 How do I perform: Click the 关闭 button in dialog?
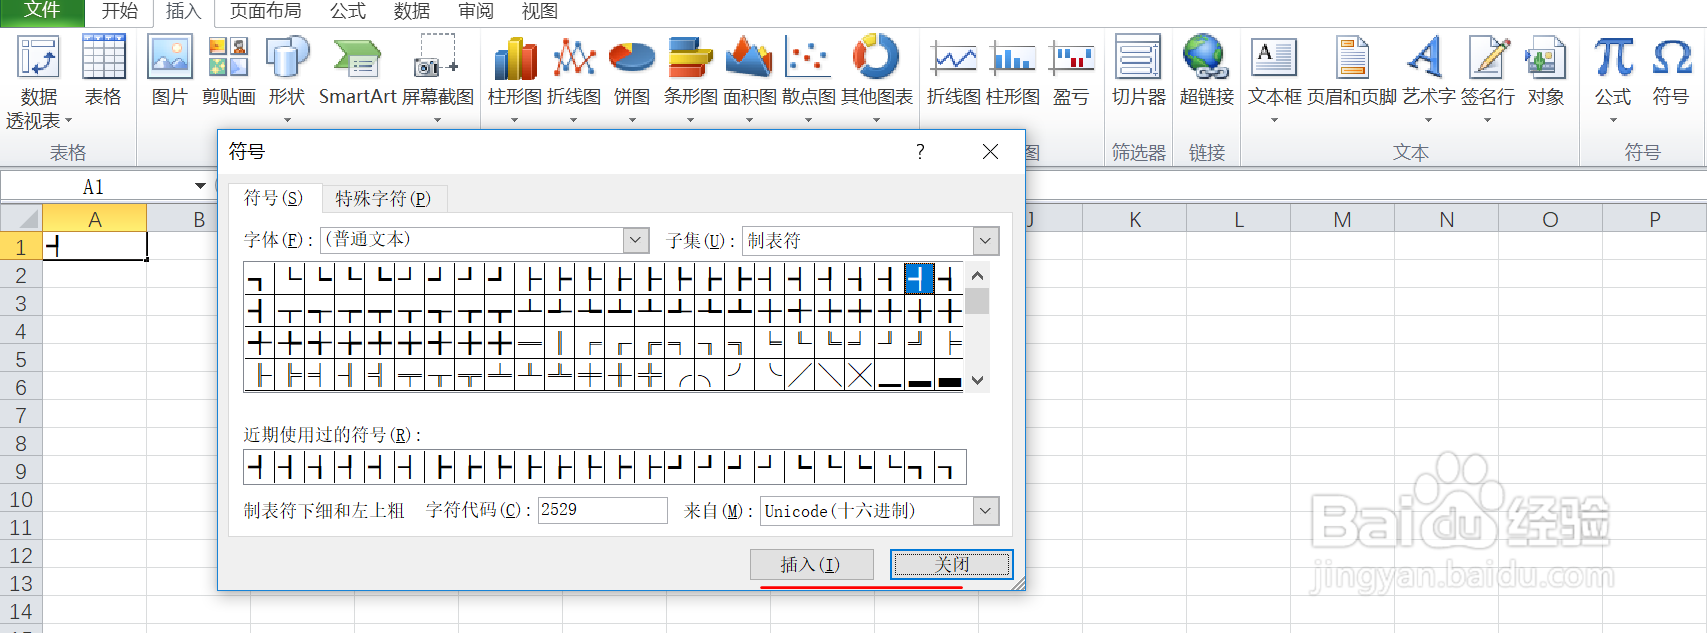pos(952,565)
